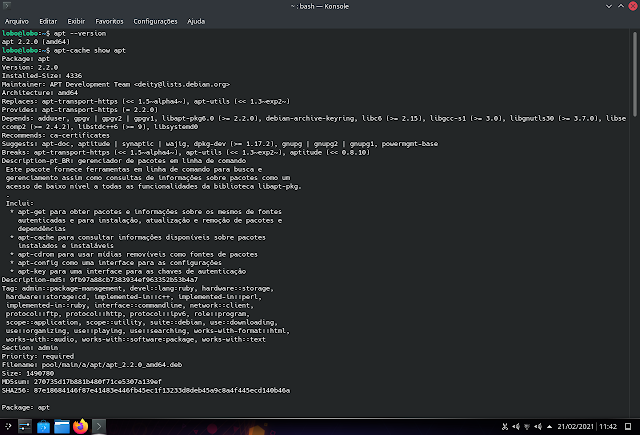
Task: Open volume icon beside the scissors tray icon
Action: tap(516, 426)
